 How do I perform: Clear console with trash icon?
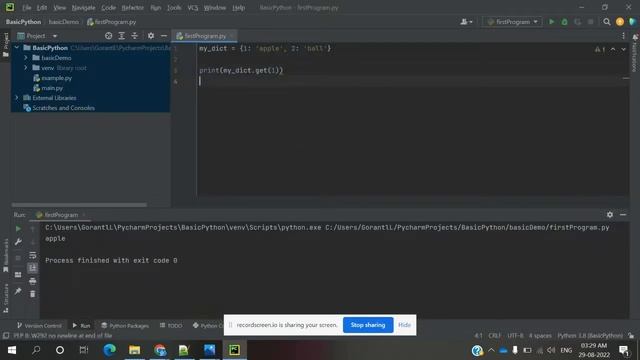click(33, 294)
